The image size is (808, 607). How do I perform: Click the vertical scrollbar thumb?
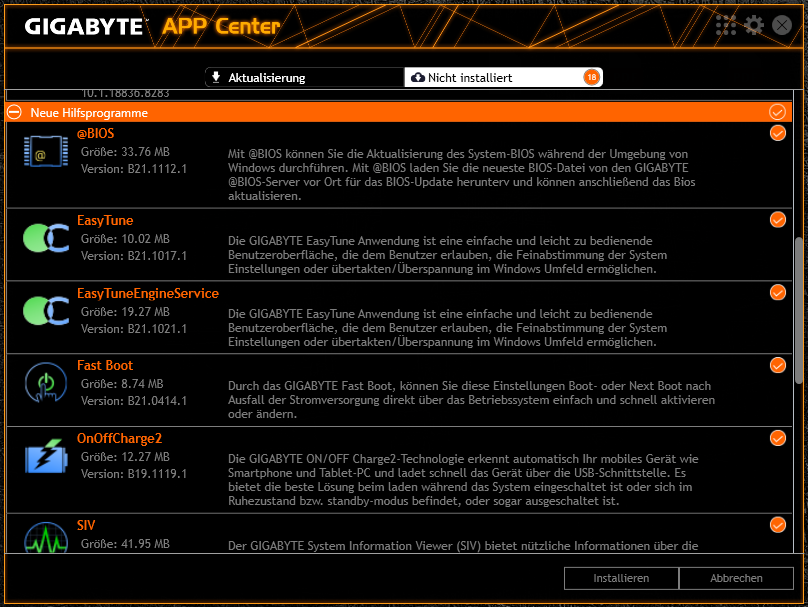tap(799, 310)
